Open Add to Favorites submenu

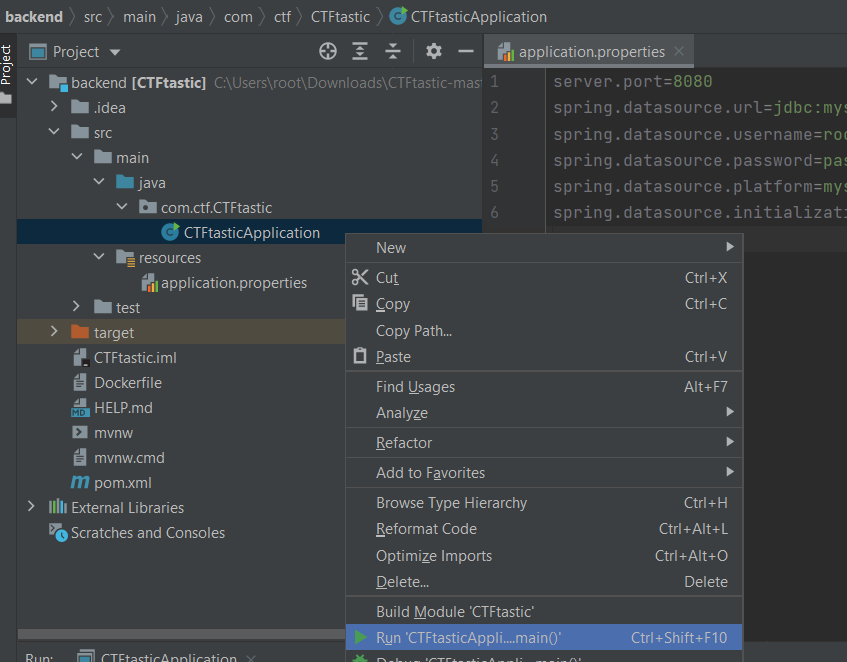544,473
